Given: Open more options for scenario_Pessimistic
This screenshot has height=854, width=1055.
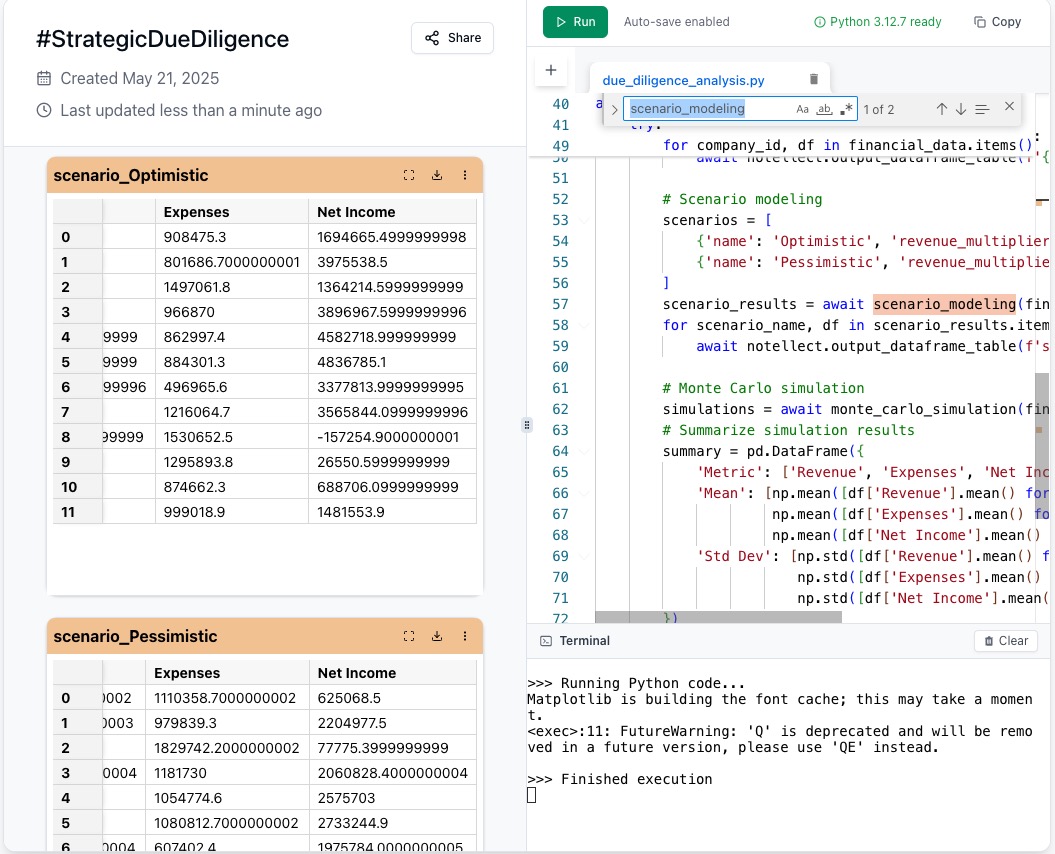Looking at the screenshot, I should (465, 636).
